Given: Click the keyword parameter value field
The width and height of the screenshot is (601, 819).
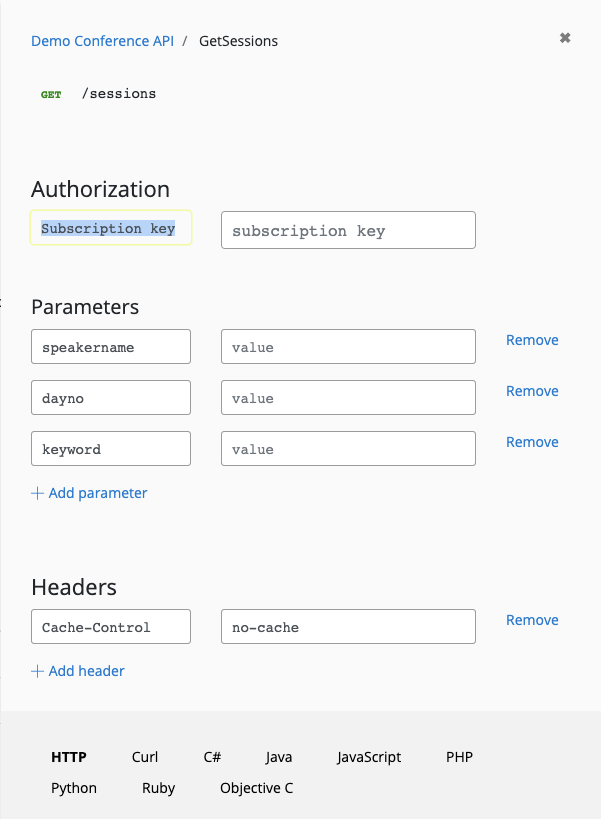Looking at the screenshot, I should [x=347, y=448].
